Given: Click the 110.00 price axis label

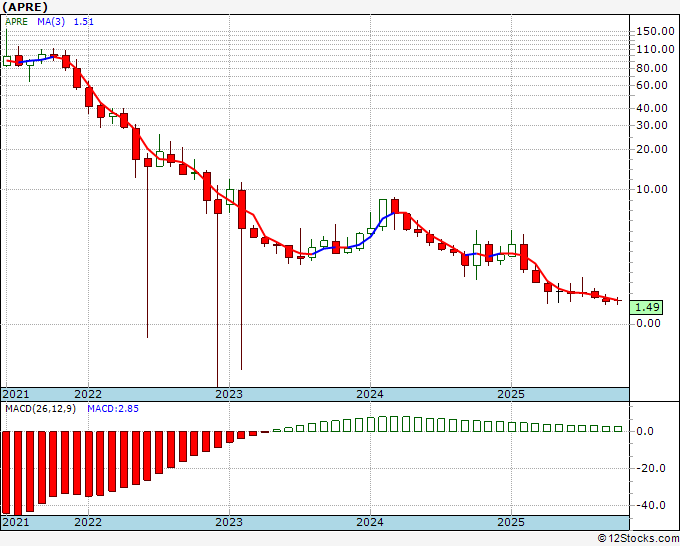Looking at the screenshot, I should [x=655, y=49].
